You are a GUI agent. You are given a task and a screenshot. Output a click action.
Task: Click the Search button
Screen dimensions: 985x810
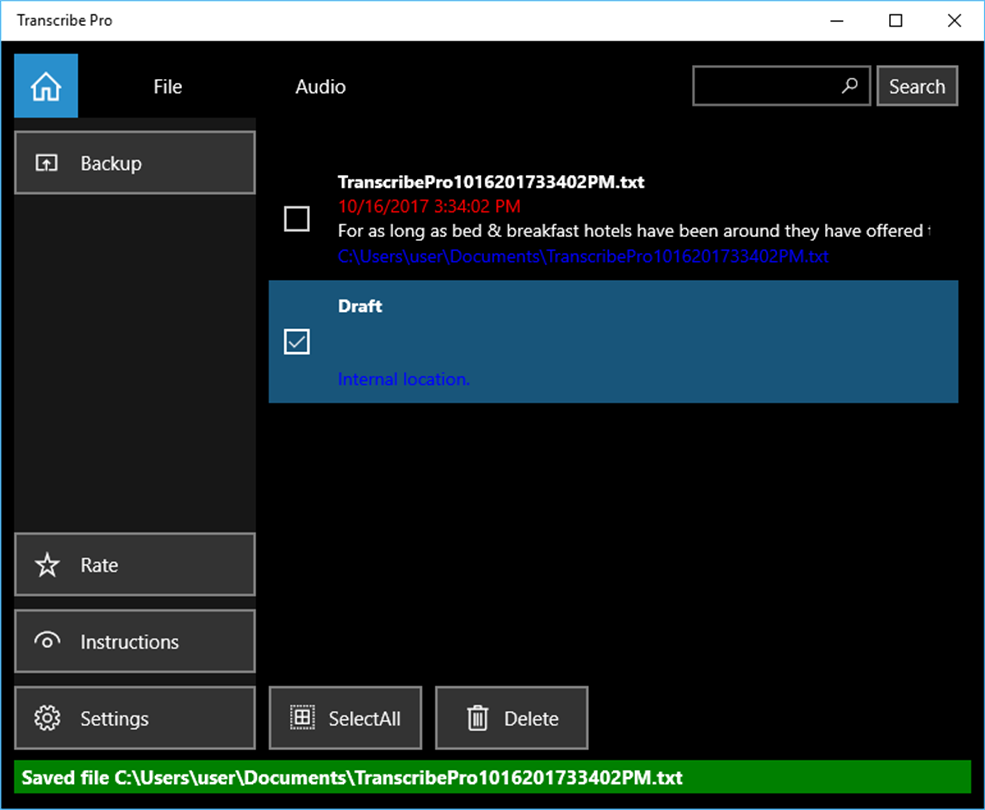coord(917,86)
